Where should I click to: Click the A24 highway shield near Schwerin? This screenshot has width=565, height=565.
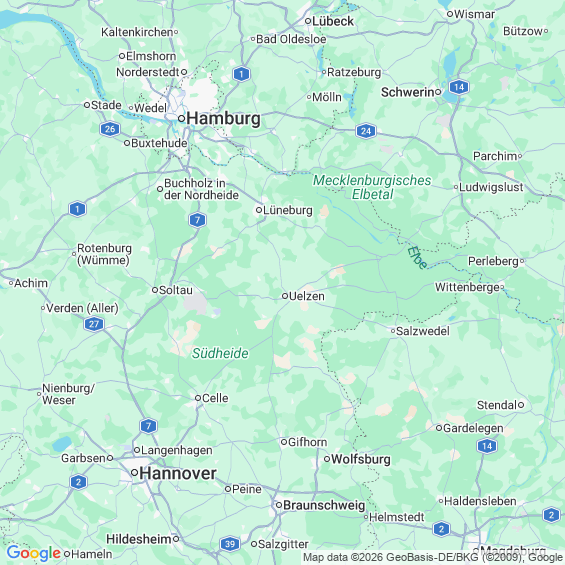tap(366, 131)
